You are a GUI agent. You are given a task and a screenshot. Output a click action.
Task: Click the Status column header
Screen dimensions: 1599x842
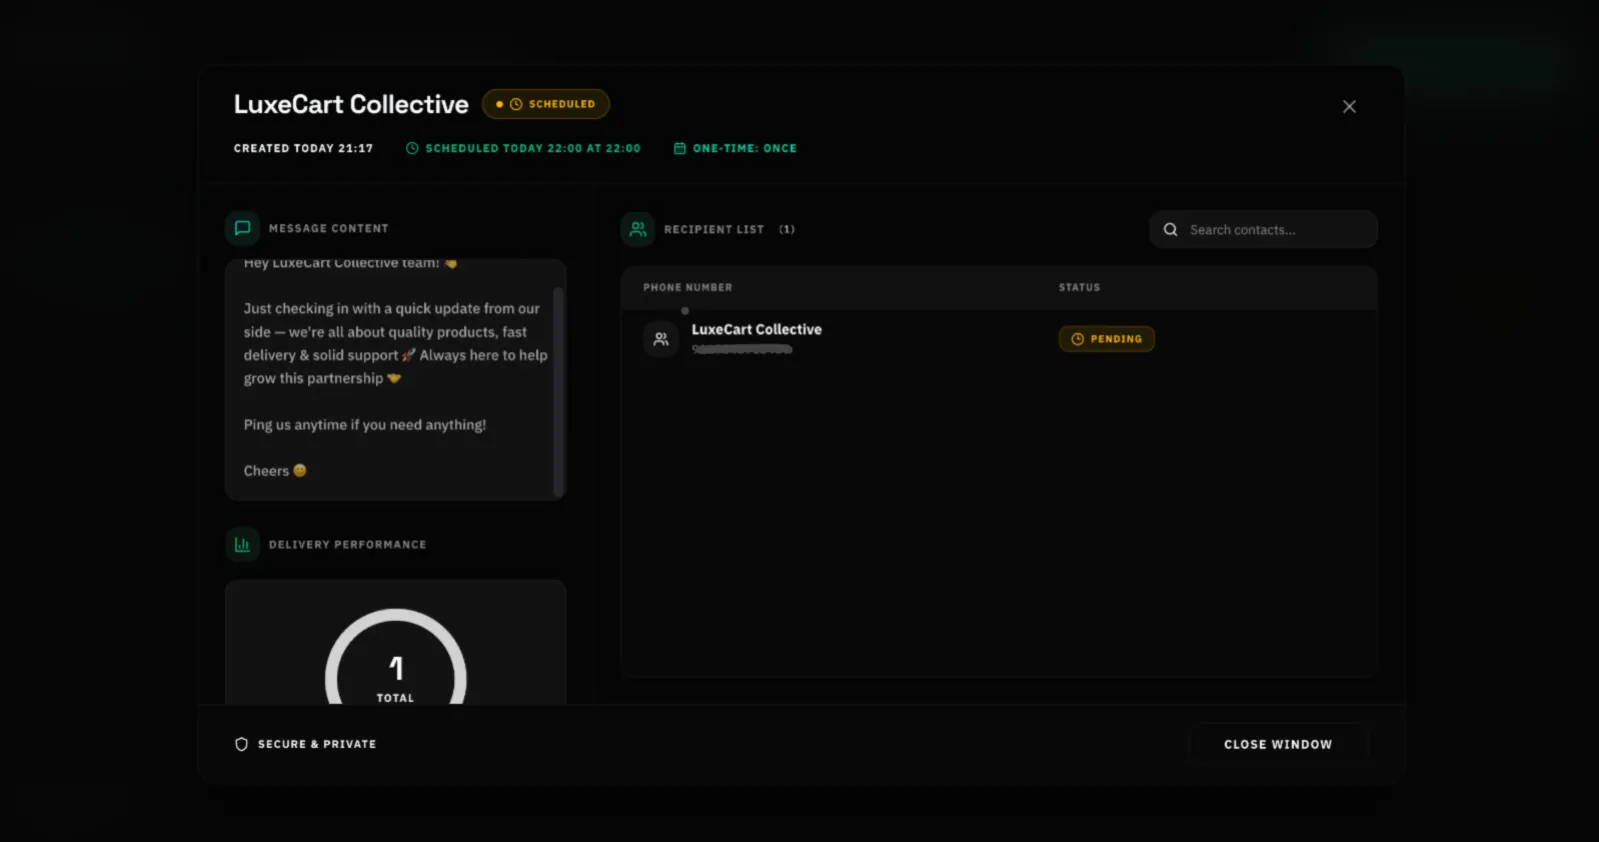coord(1080,287)
